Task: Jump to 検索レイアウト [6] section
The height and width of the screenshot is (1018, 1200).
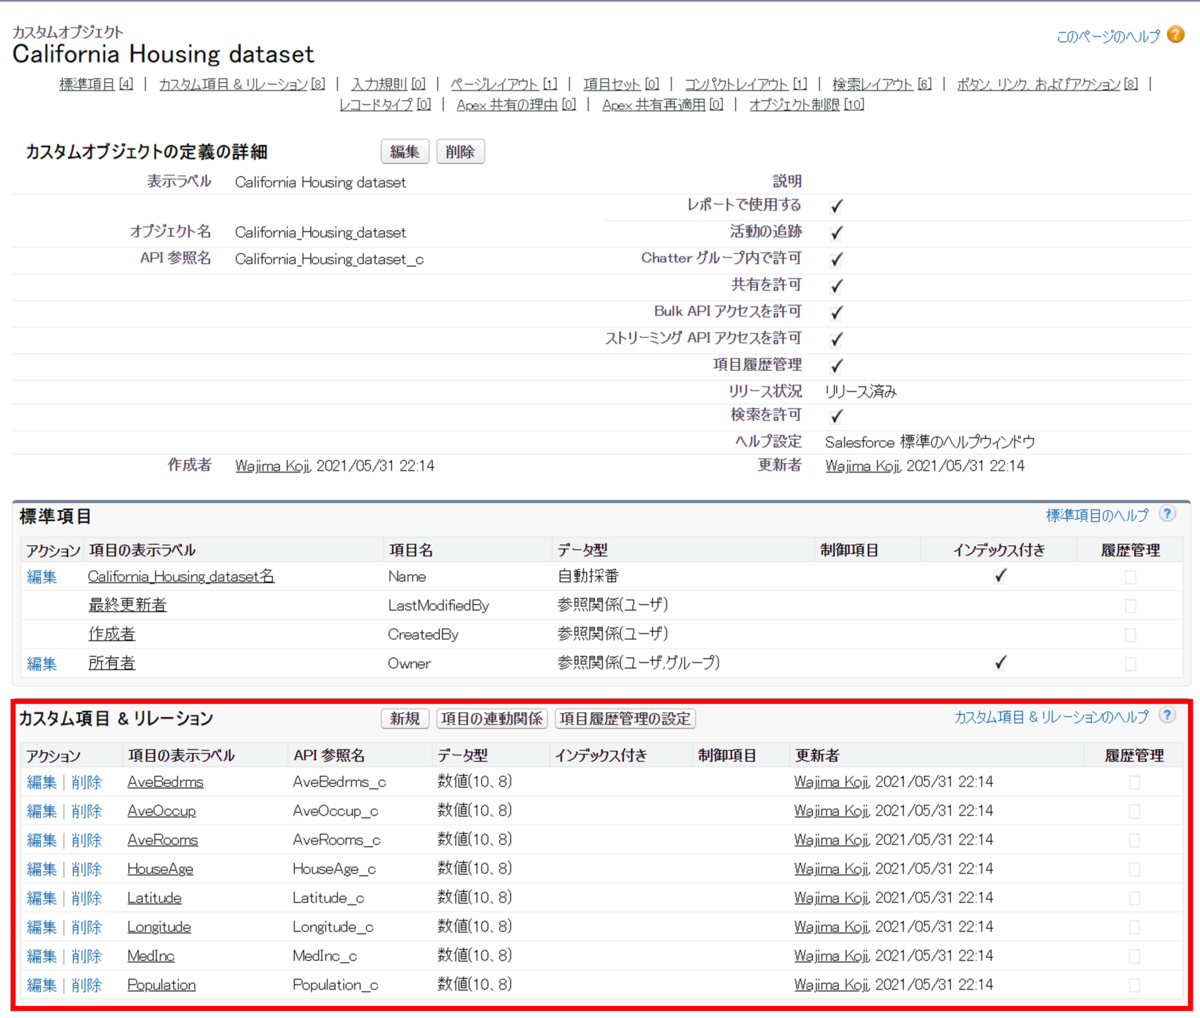Action: point(881,84)
